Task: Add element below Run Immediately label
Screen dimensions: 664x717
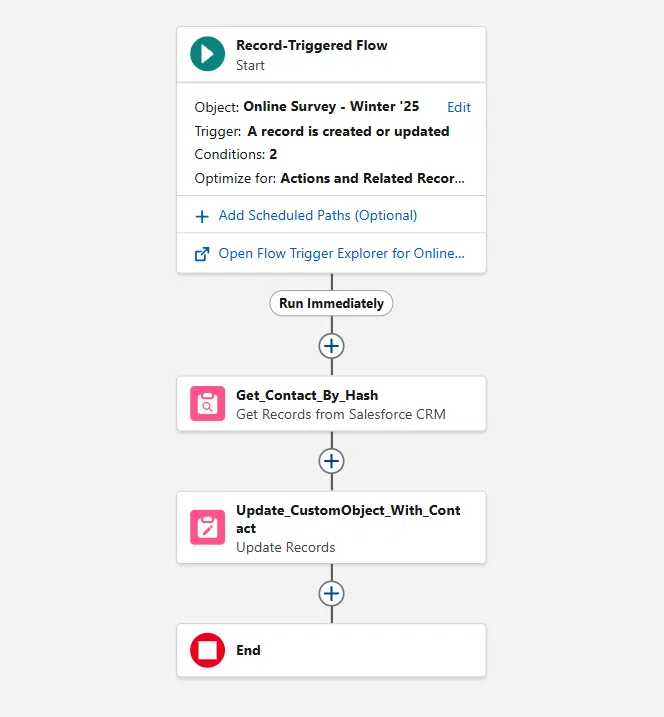Action: coord(332,346)
